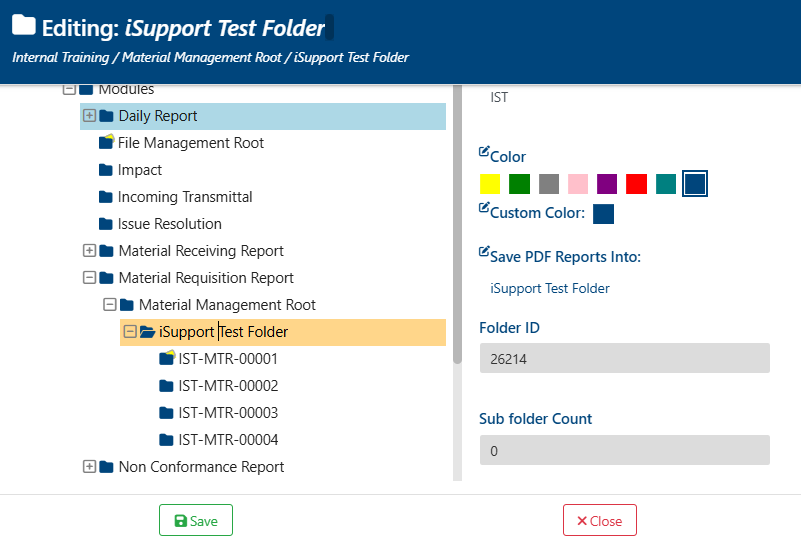The height and width of the screenshot is (549, 801).
Task: Expand the Non Conformance Report node
Action: point(89,467)
